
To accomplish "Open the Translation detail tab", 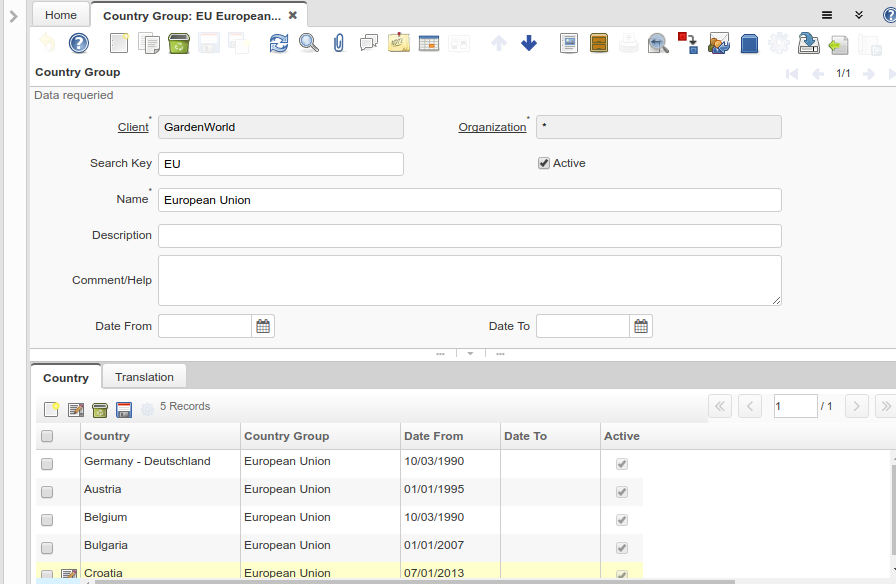I will click(x=144, y=377).
